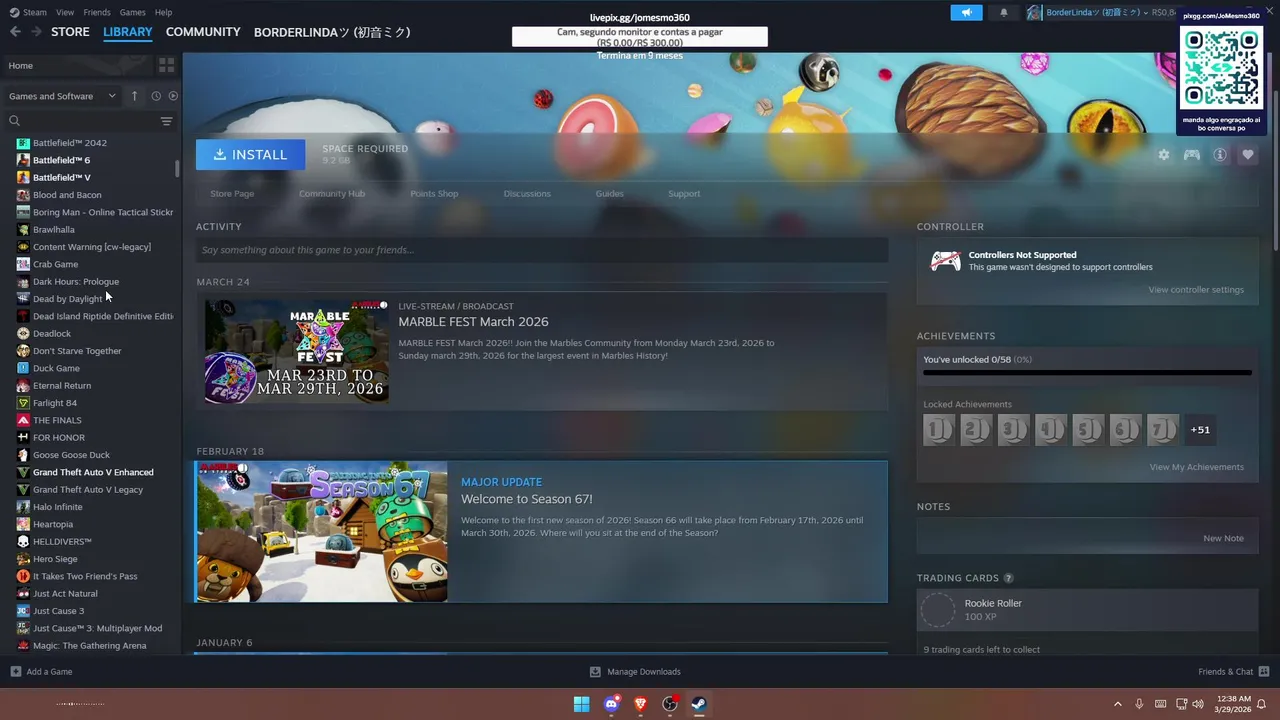
Task: Click the recent activity clock icon
Action: tap(156, 96)
